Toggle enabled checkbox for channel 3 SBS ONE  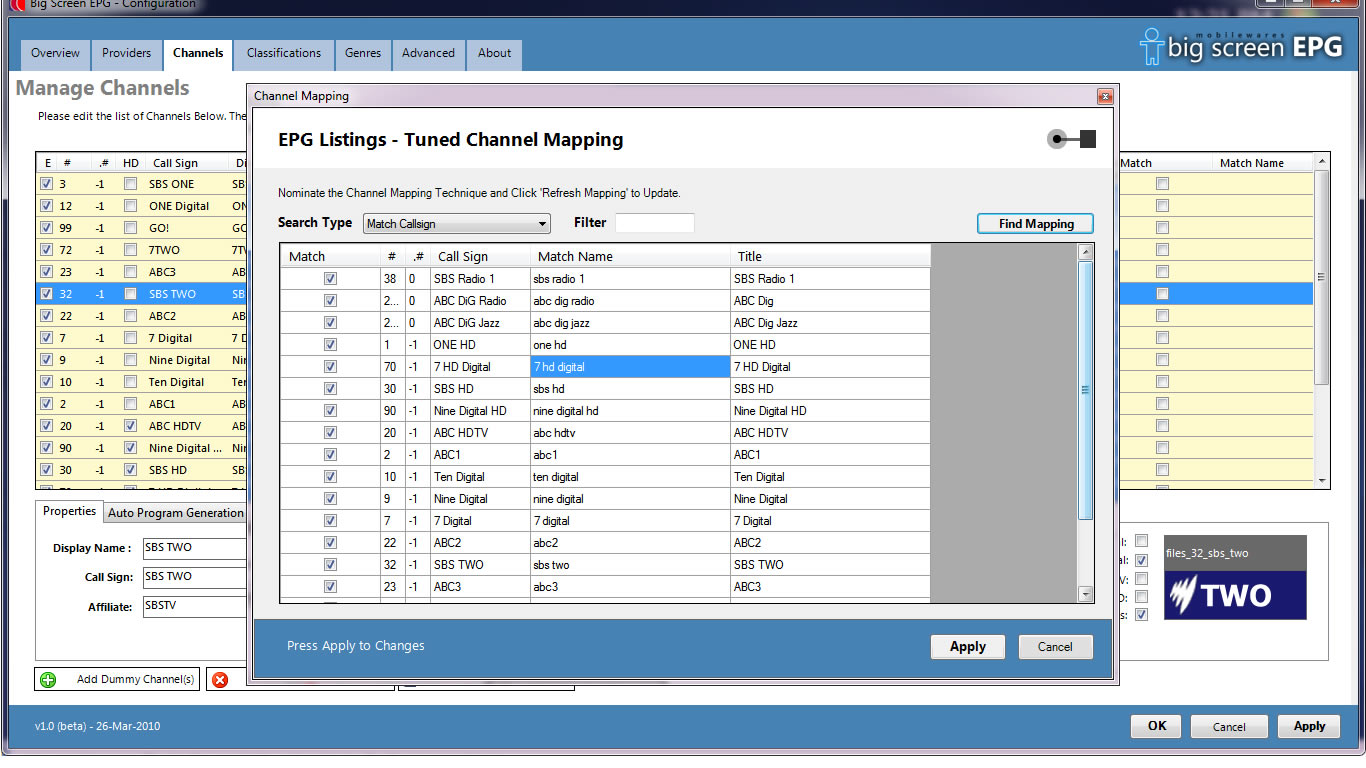click(x=46, y=184)
